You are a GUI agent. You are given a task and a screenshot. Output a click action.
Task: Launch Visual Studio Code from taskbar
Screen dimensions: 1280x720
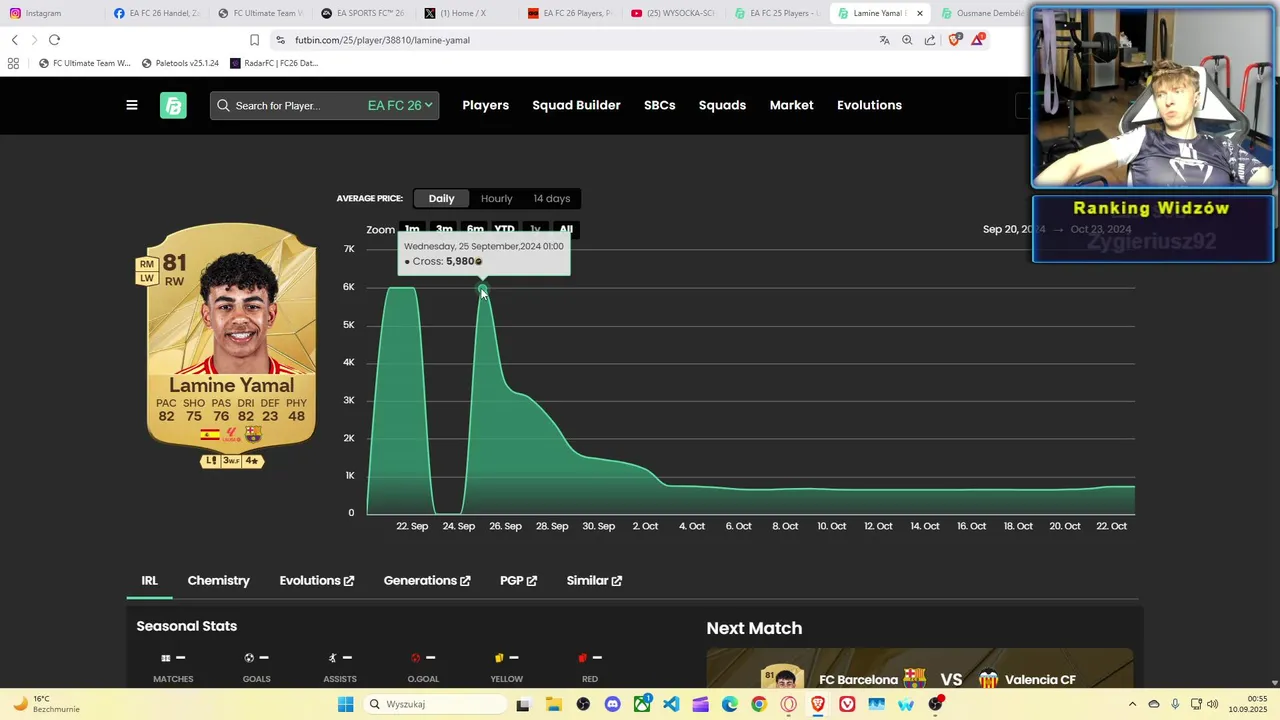[671, 704]
